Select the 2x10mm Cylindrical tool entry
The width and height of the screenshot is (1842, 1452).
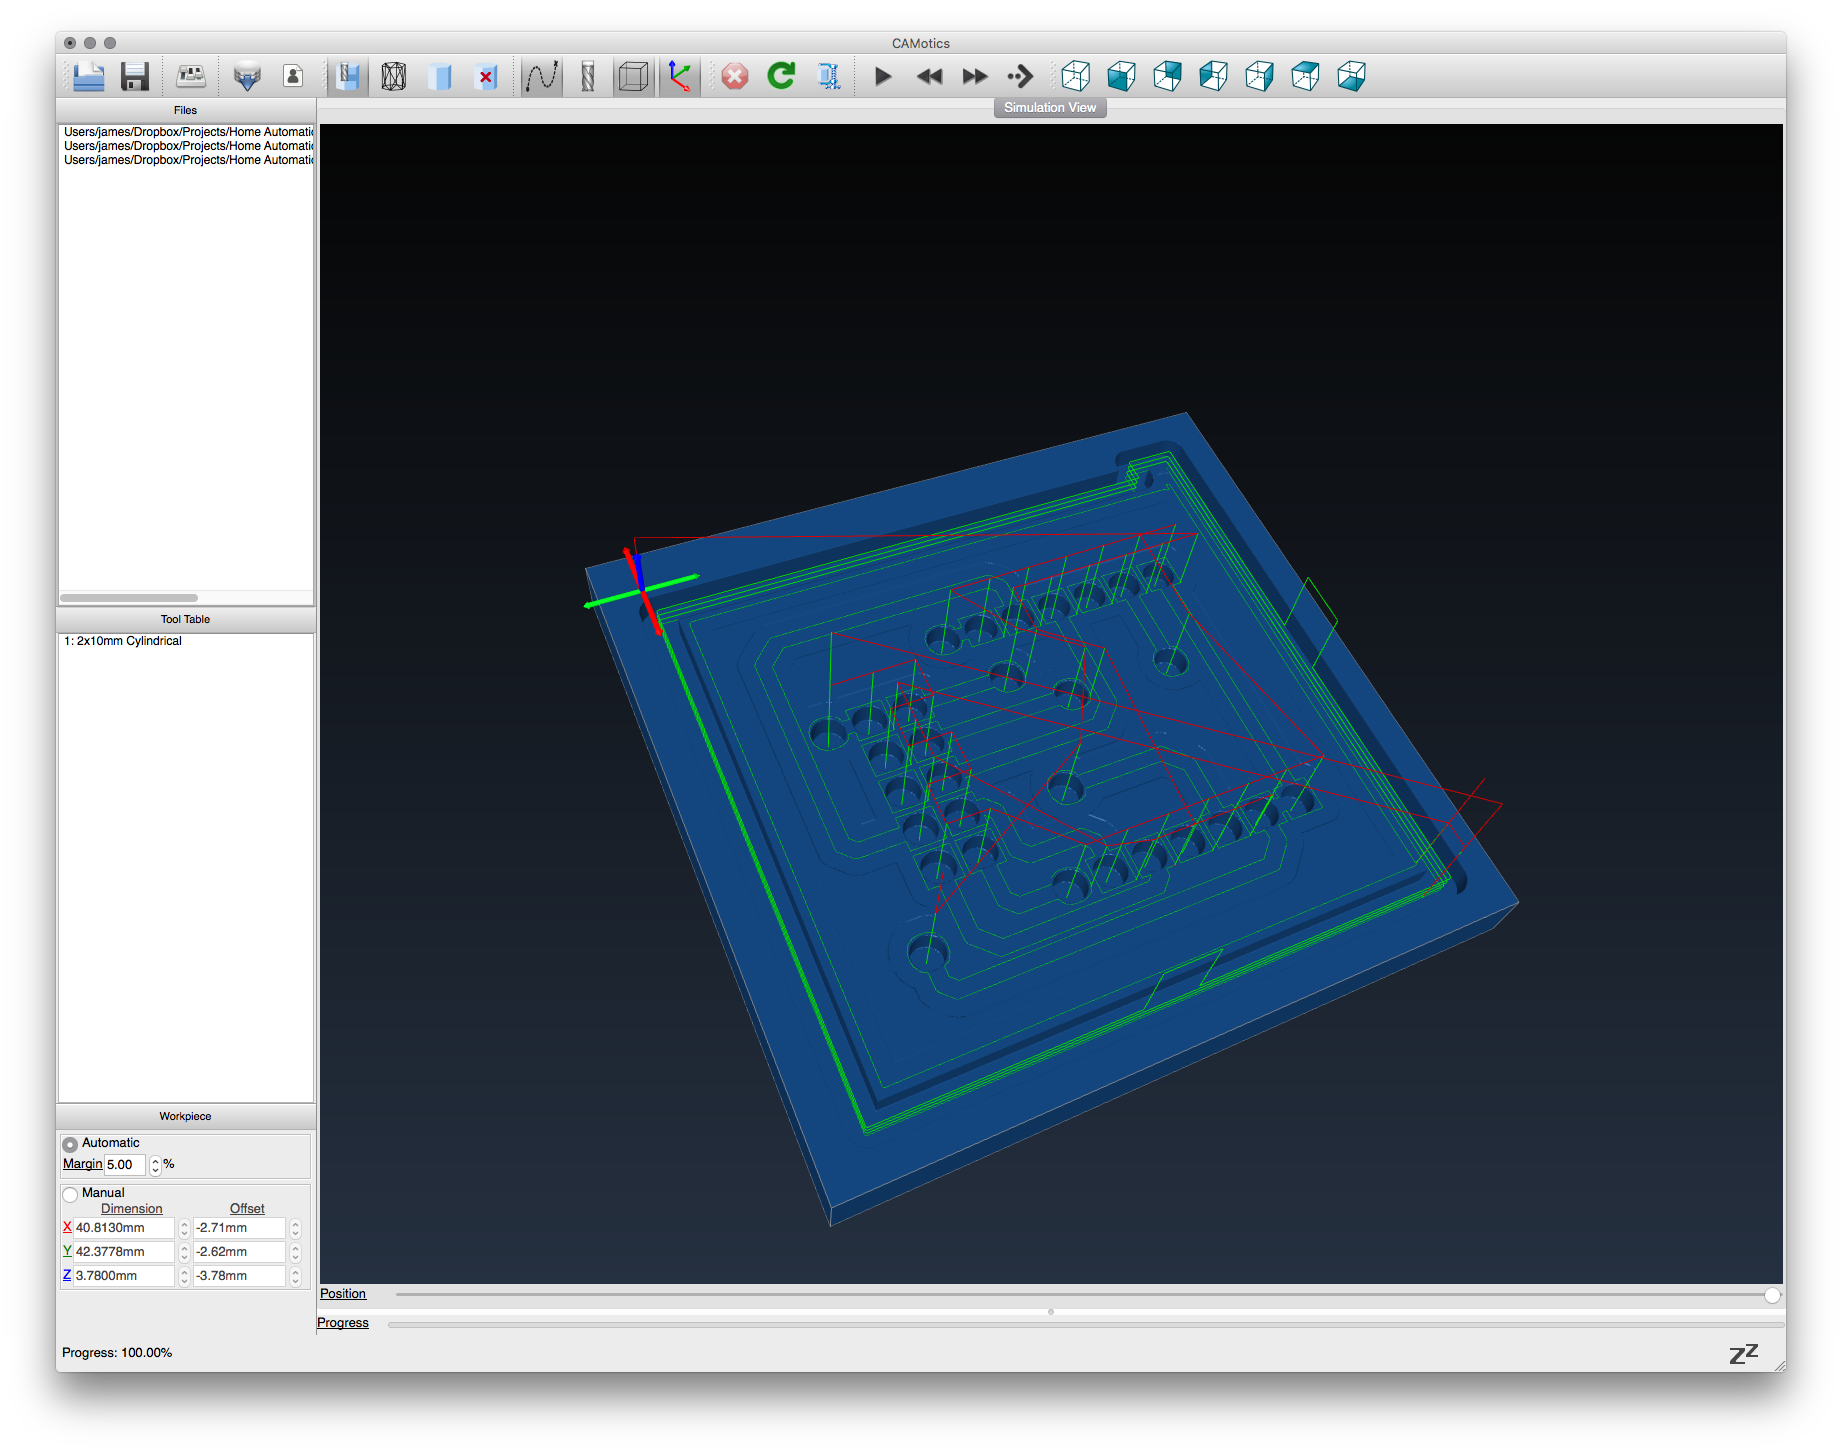tap(123, 641)
